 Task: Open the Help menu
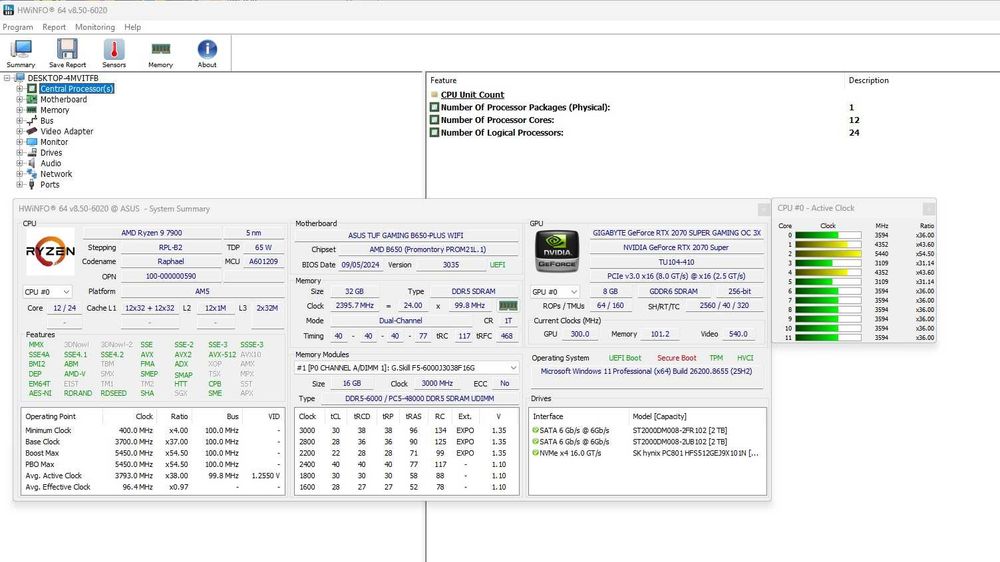(x=133, y=27)
